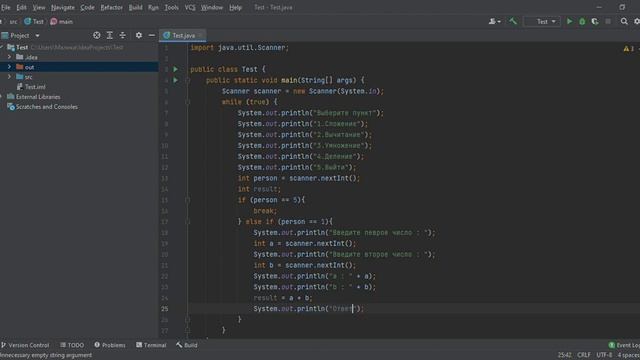Click the 4 spaces indent indicator
The height and width of the screenshot is (360, 640).
click(x=629, y=355)
